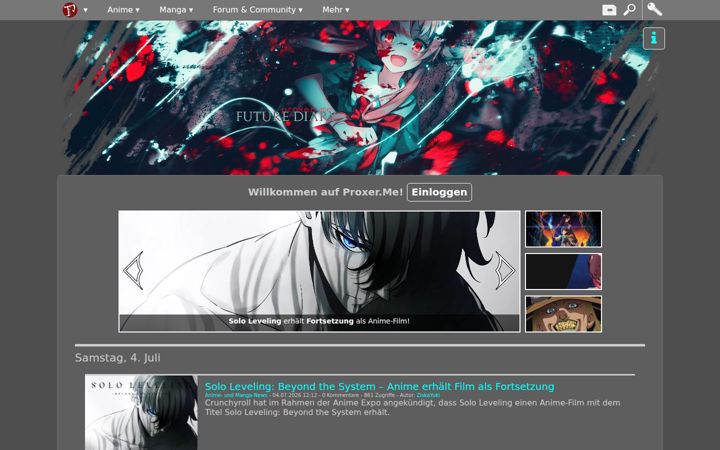Go to previous slide with left arrow
720x450 pixels.
(134, 270)
